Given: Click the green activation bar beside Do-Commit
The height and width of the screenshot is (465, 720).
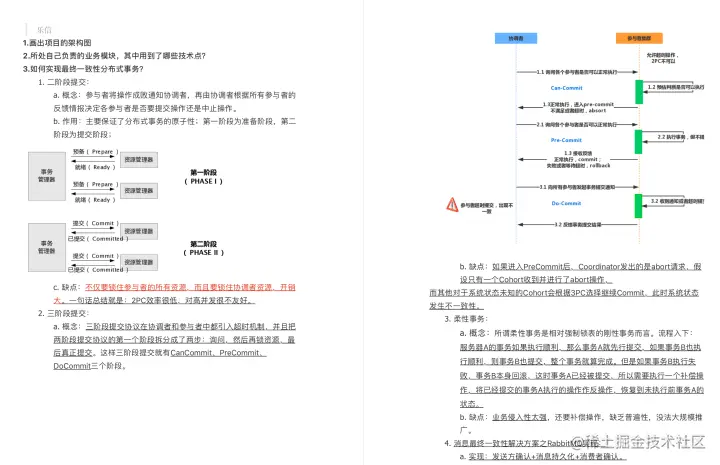Looking at the screenshot, I should click(x=638, y=206).
